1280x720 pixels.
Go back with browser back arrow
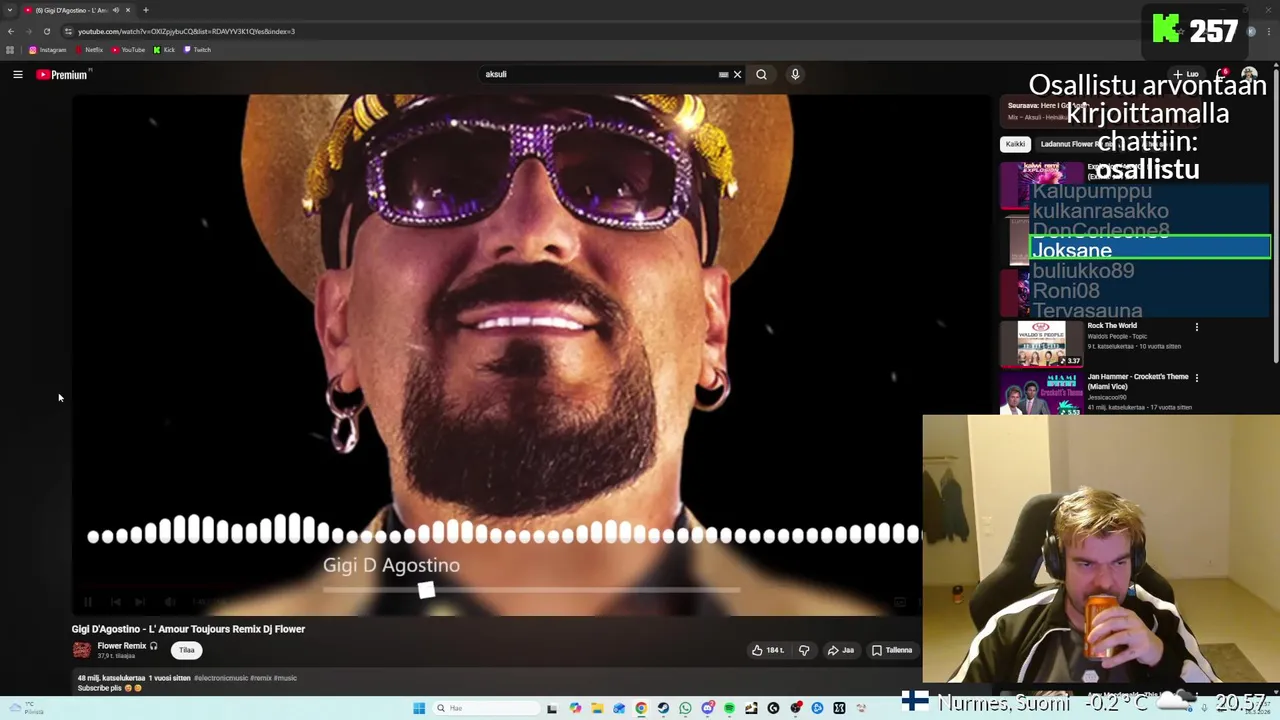coord(10,31)
